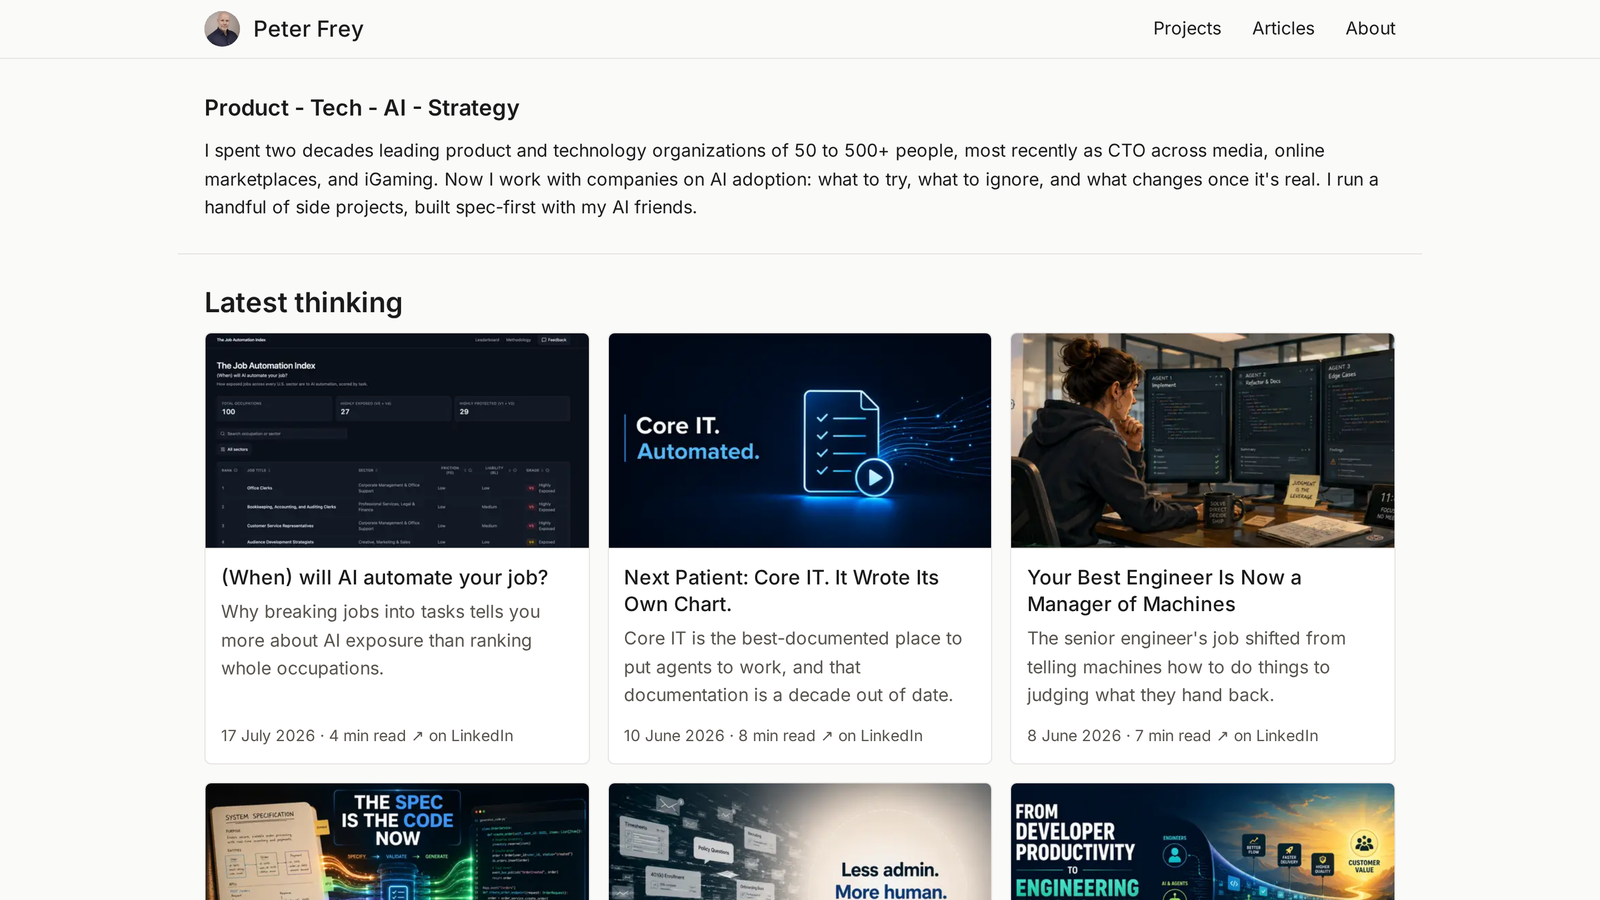The height and width of the screenshot is (900, 1600).
Task: Click summary "The senior engineer's job shifted"
Action: pyautogui.click(x=1186, y=667)
